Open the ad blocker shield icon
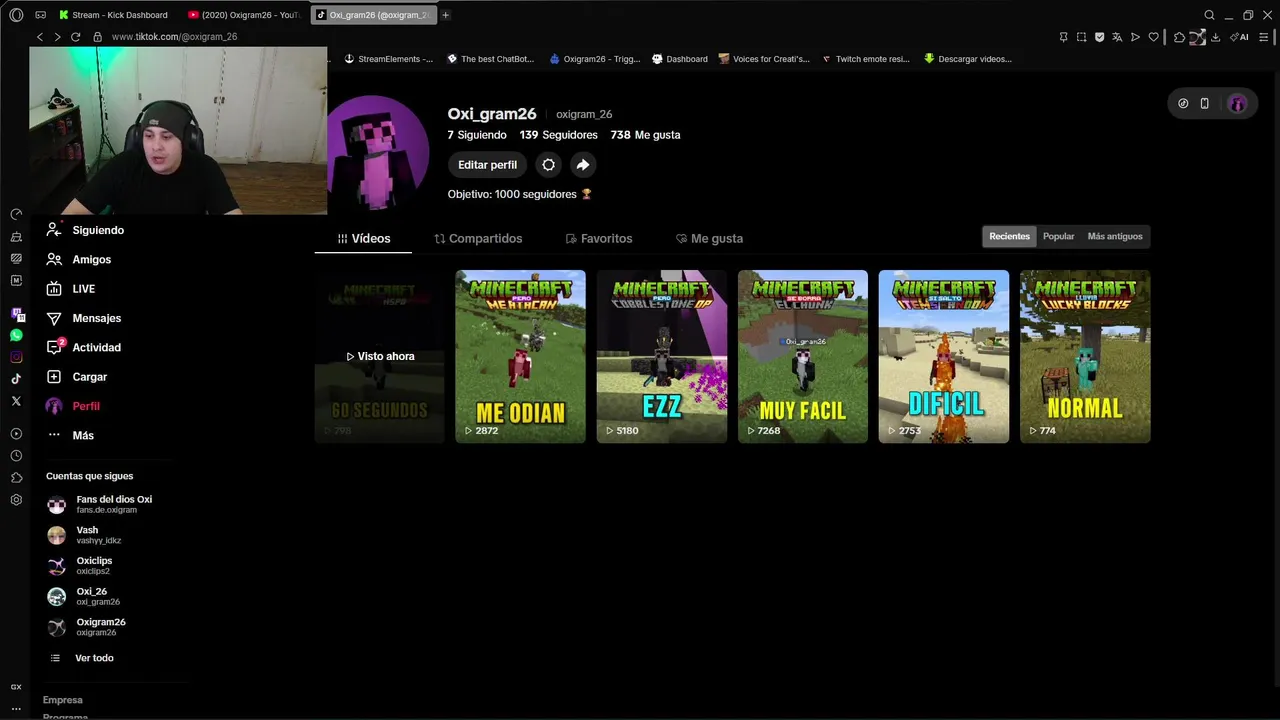The image size is (1280, 720). [x=1099, y=37]
